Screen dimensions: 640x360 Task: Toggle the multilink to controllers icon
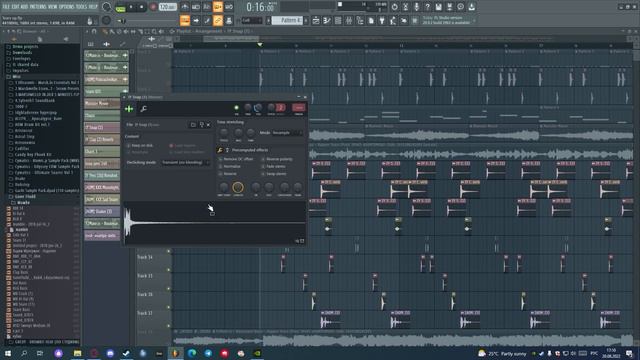pos(229,20)
